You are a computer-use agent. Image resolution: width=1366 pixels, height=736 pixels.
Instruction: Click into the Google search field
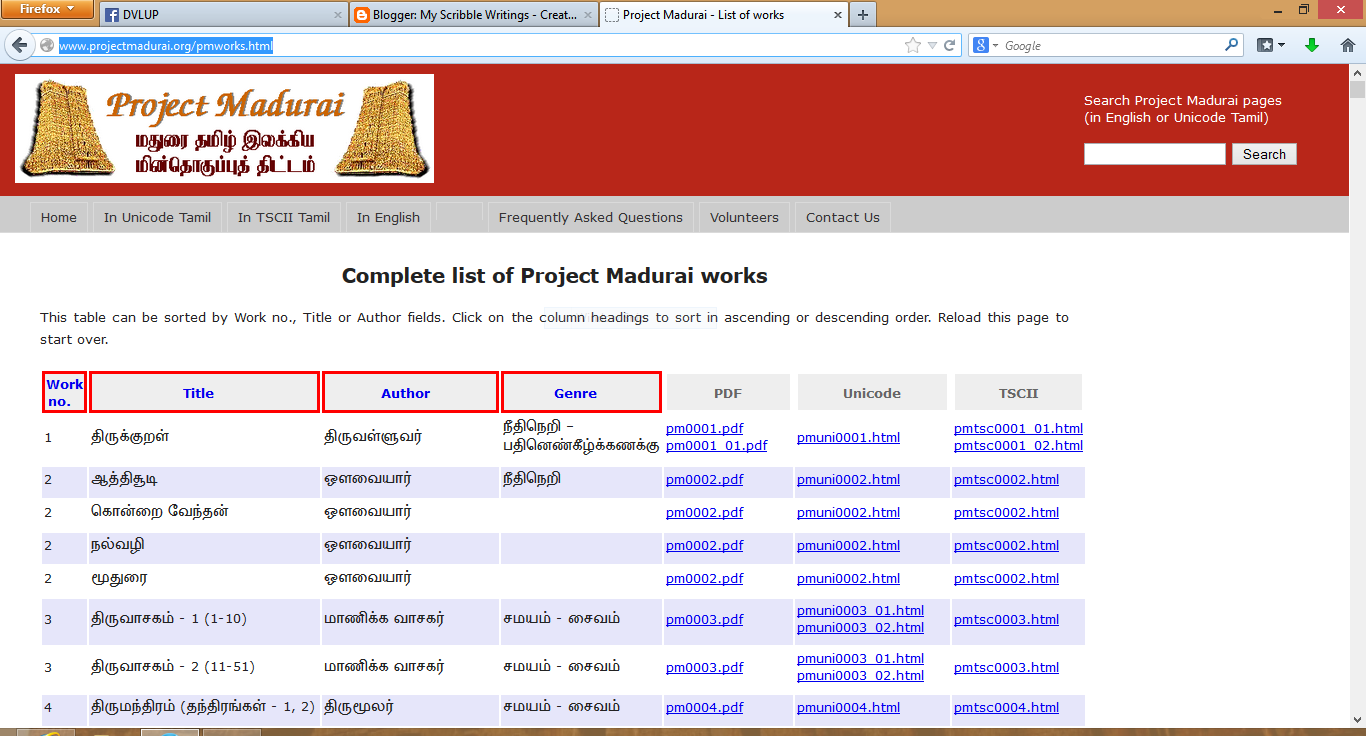[1112, 46]
